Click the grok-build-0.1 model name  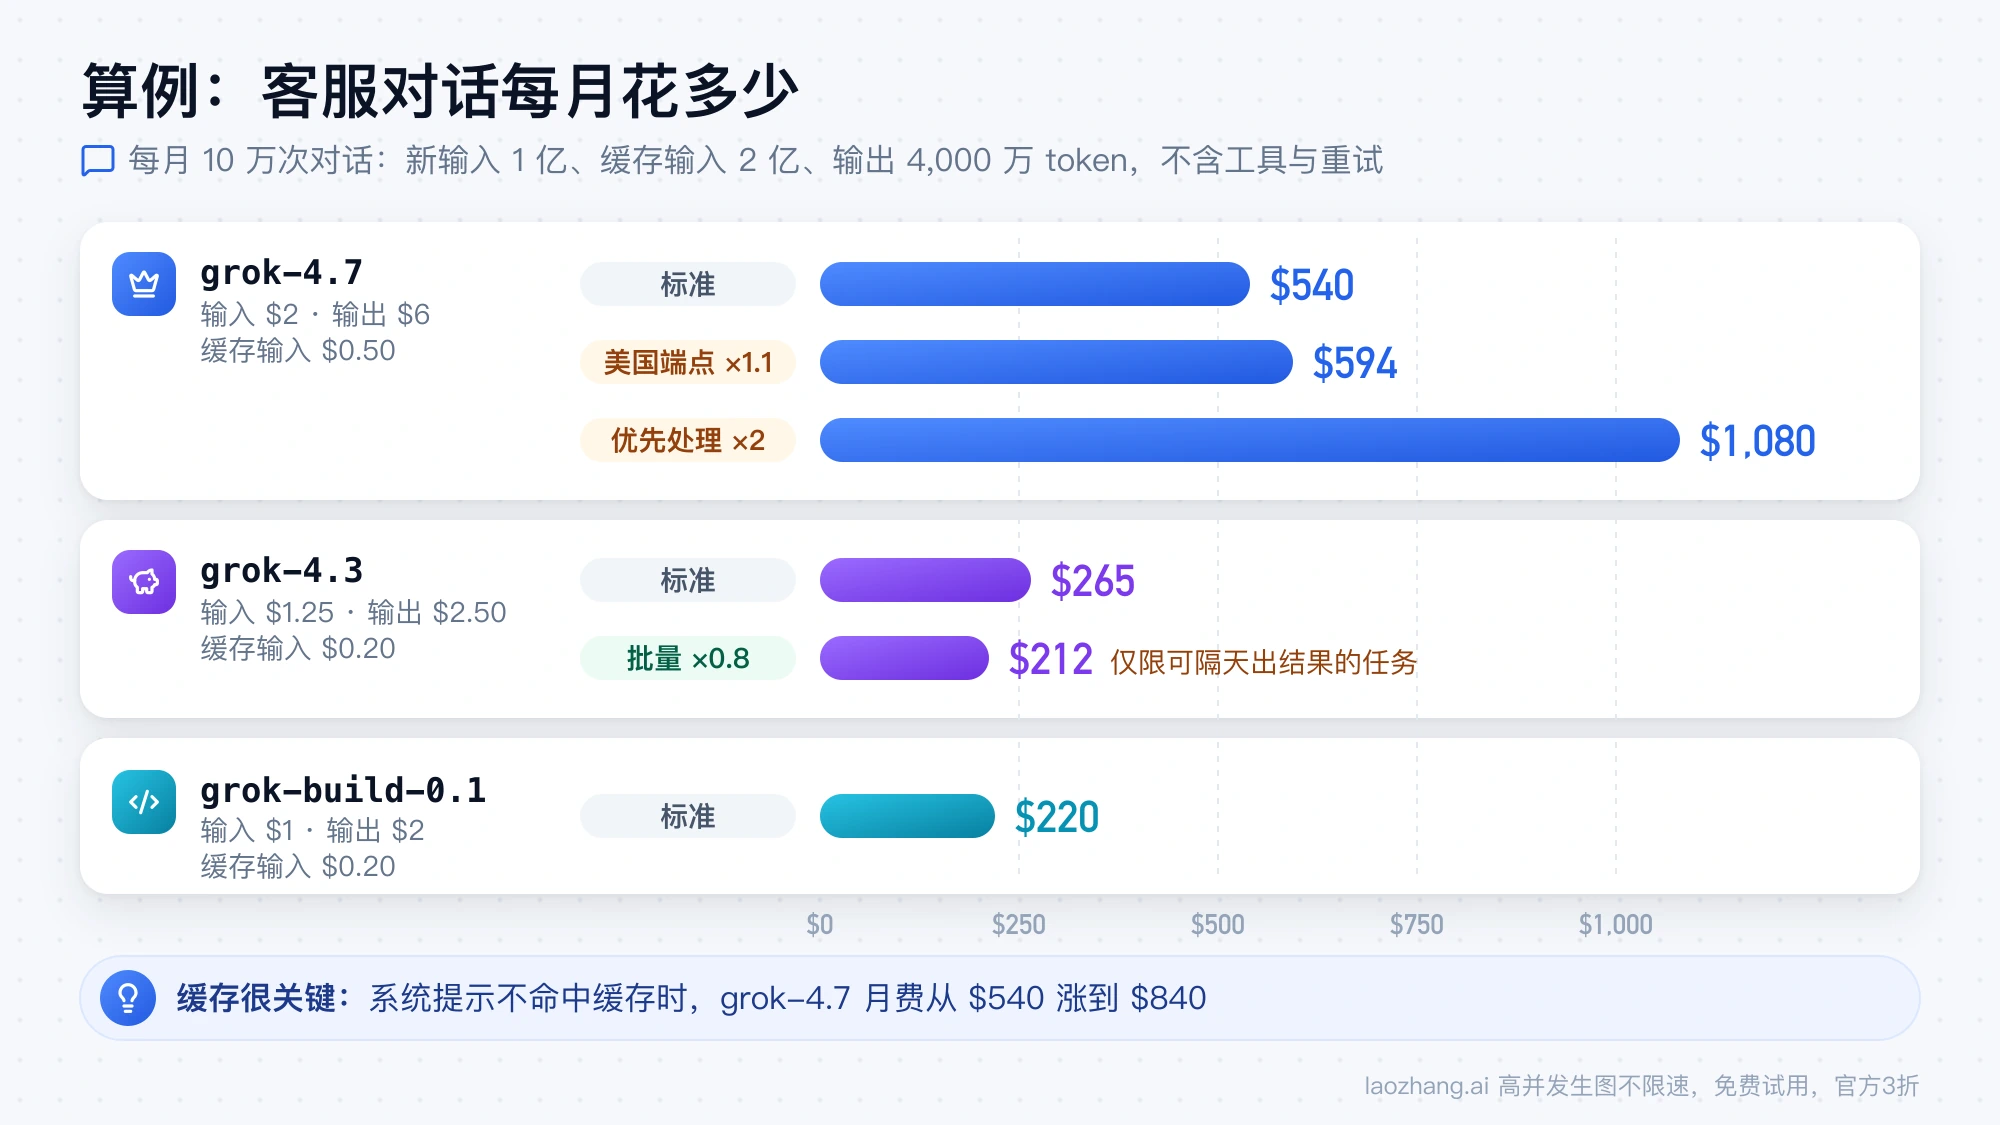(x=343, y=790)
